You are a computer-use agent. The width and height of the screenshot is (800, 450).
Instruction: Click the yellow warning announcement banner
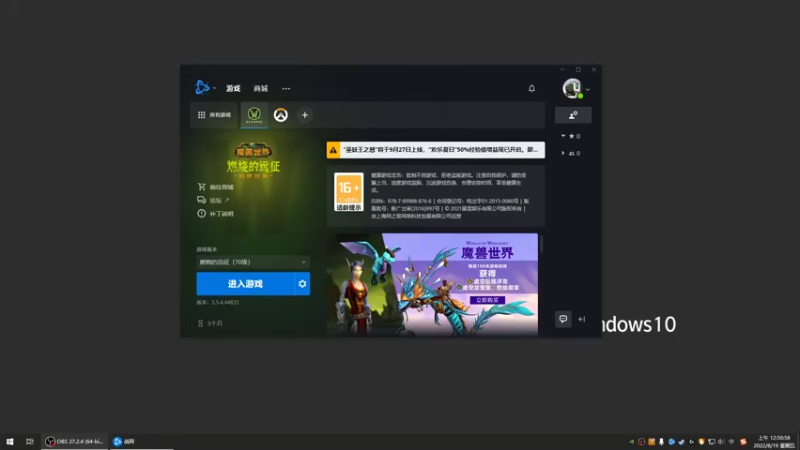tap(436, 150)
